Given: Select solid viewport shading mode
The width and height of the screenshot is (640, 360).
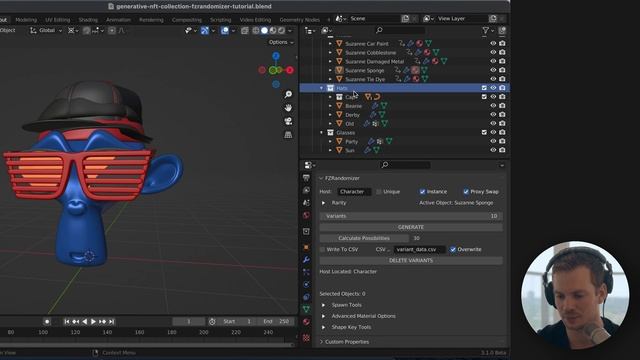Looking at the screenshot, I should 264,31.
